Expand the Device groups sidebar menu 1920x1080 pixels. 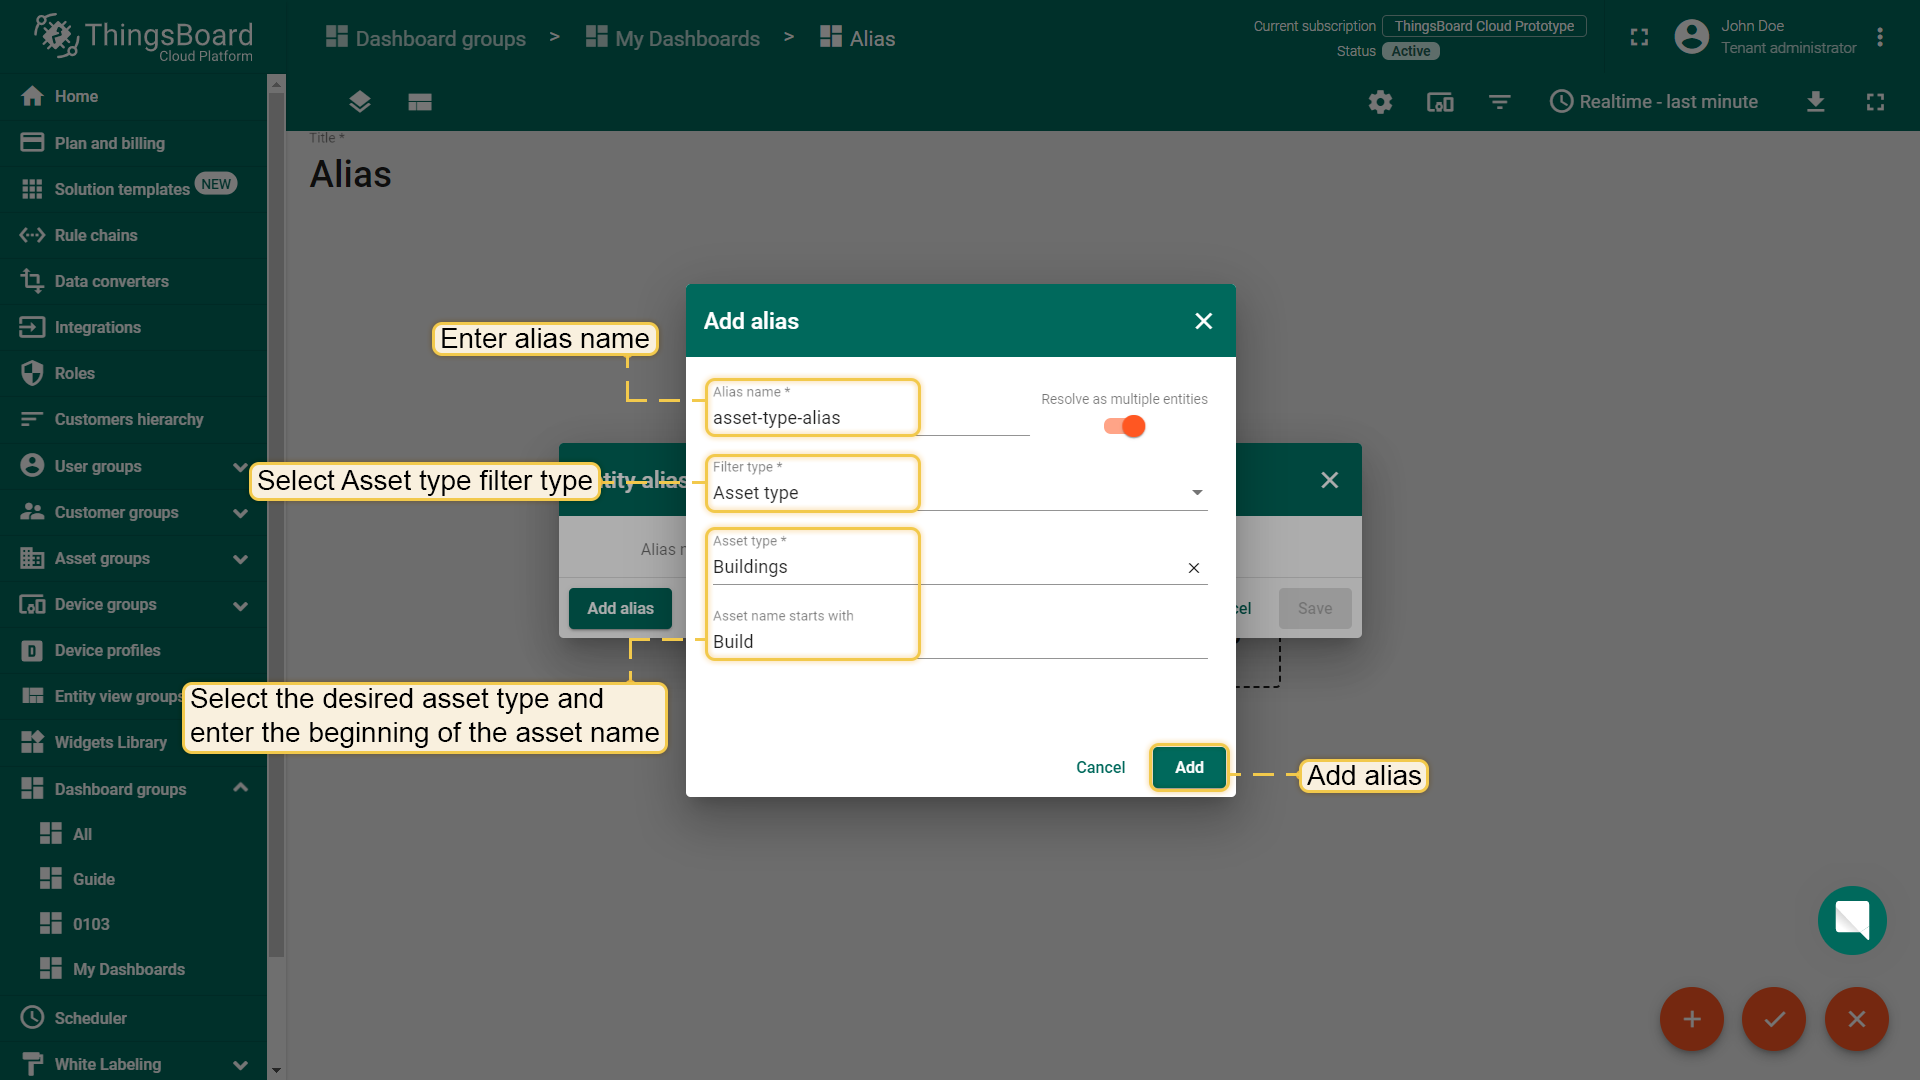coord(239,605)
